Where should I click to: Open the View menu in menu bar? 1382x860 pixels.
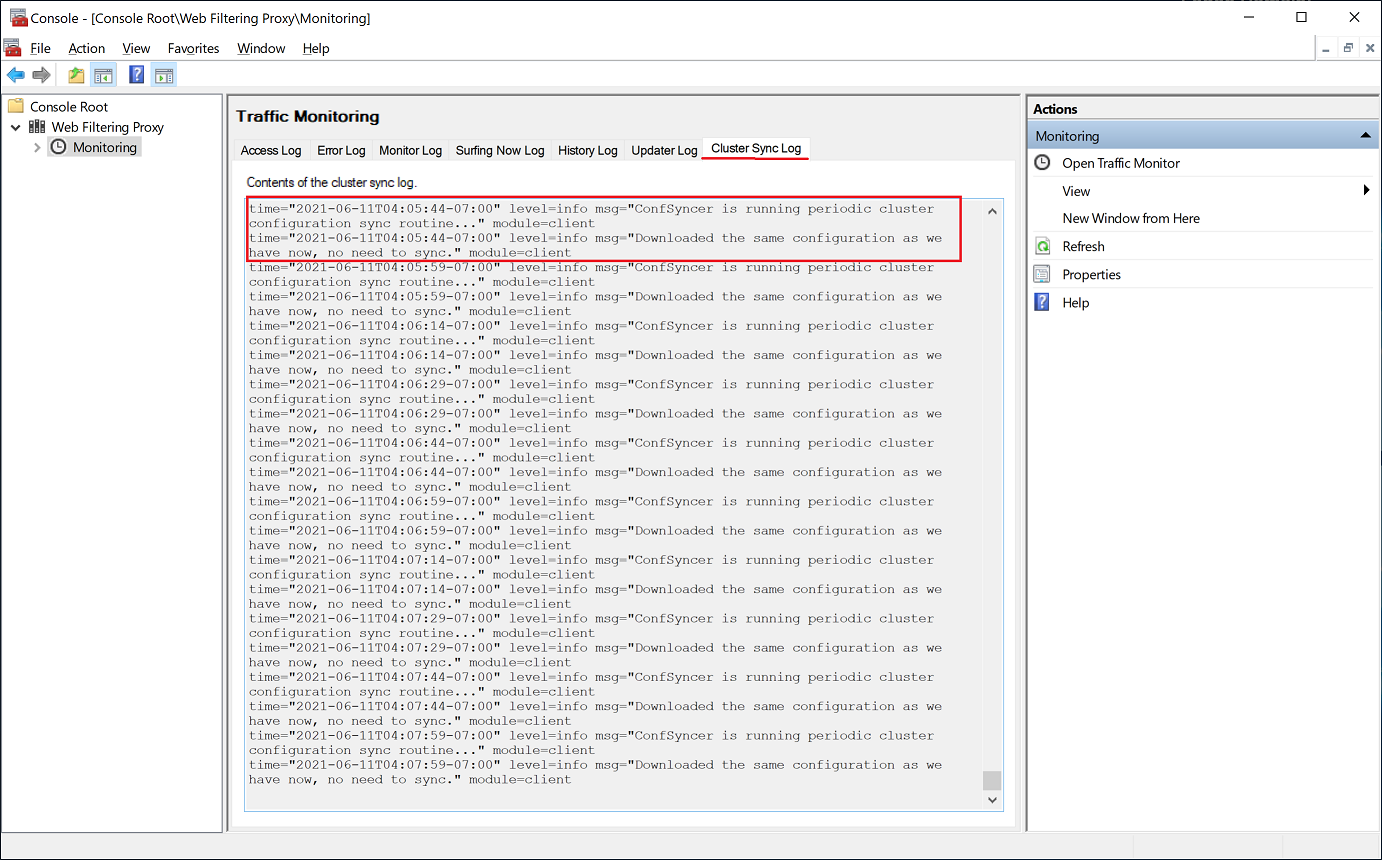[136, 48]
